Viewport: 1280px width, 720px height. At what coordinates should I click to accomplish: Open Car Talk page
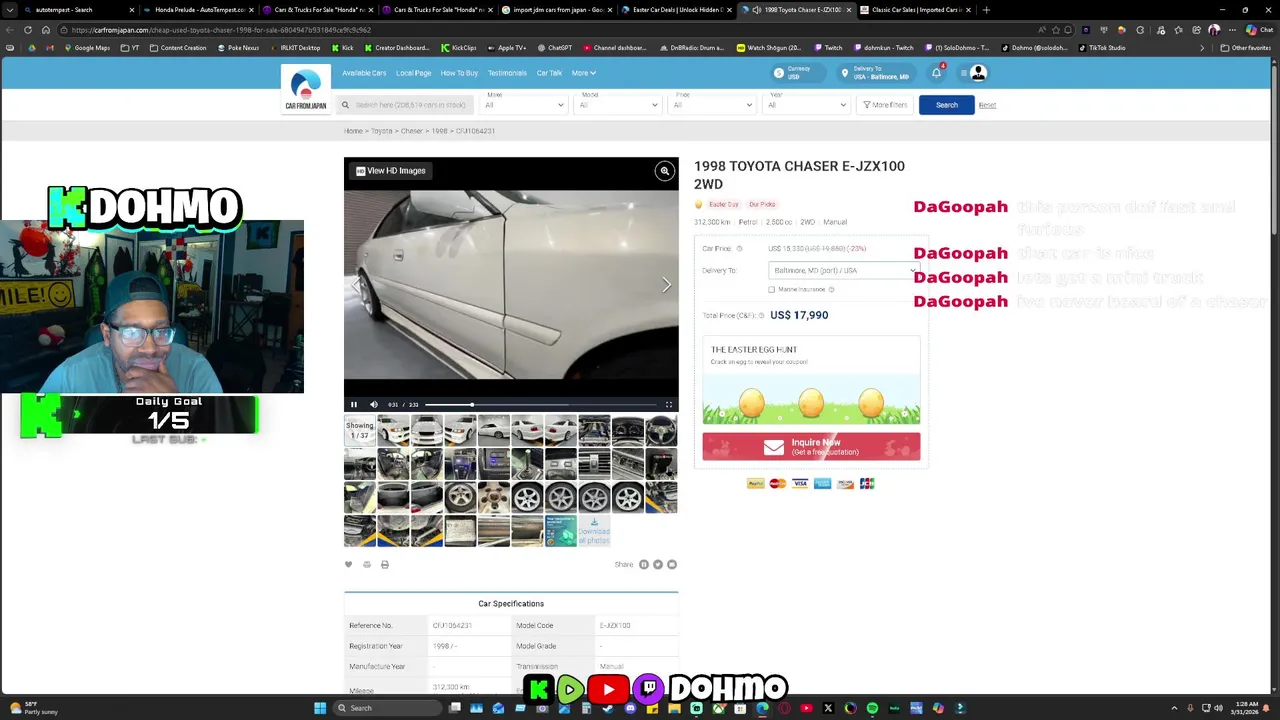coord(549,73)
